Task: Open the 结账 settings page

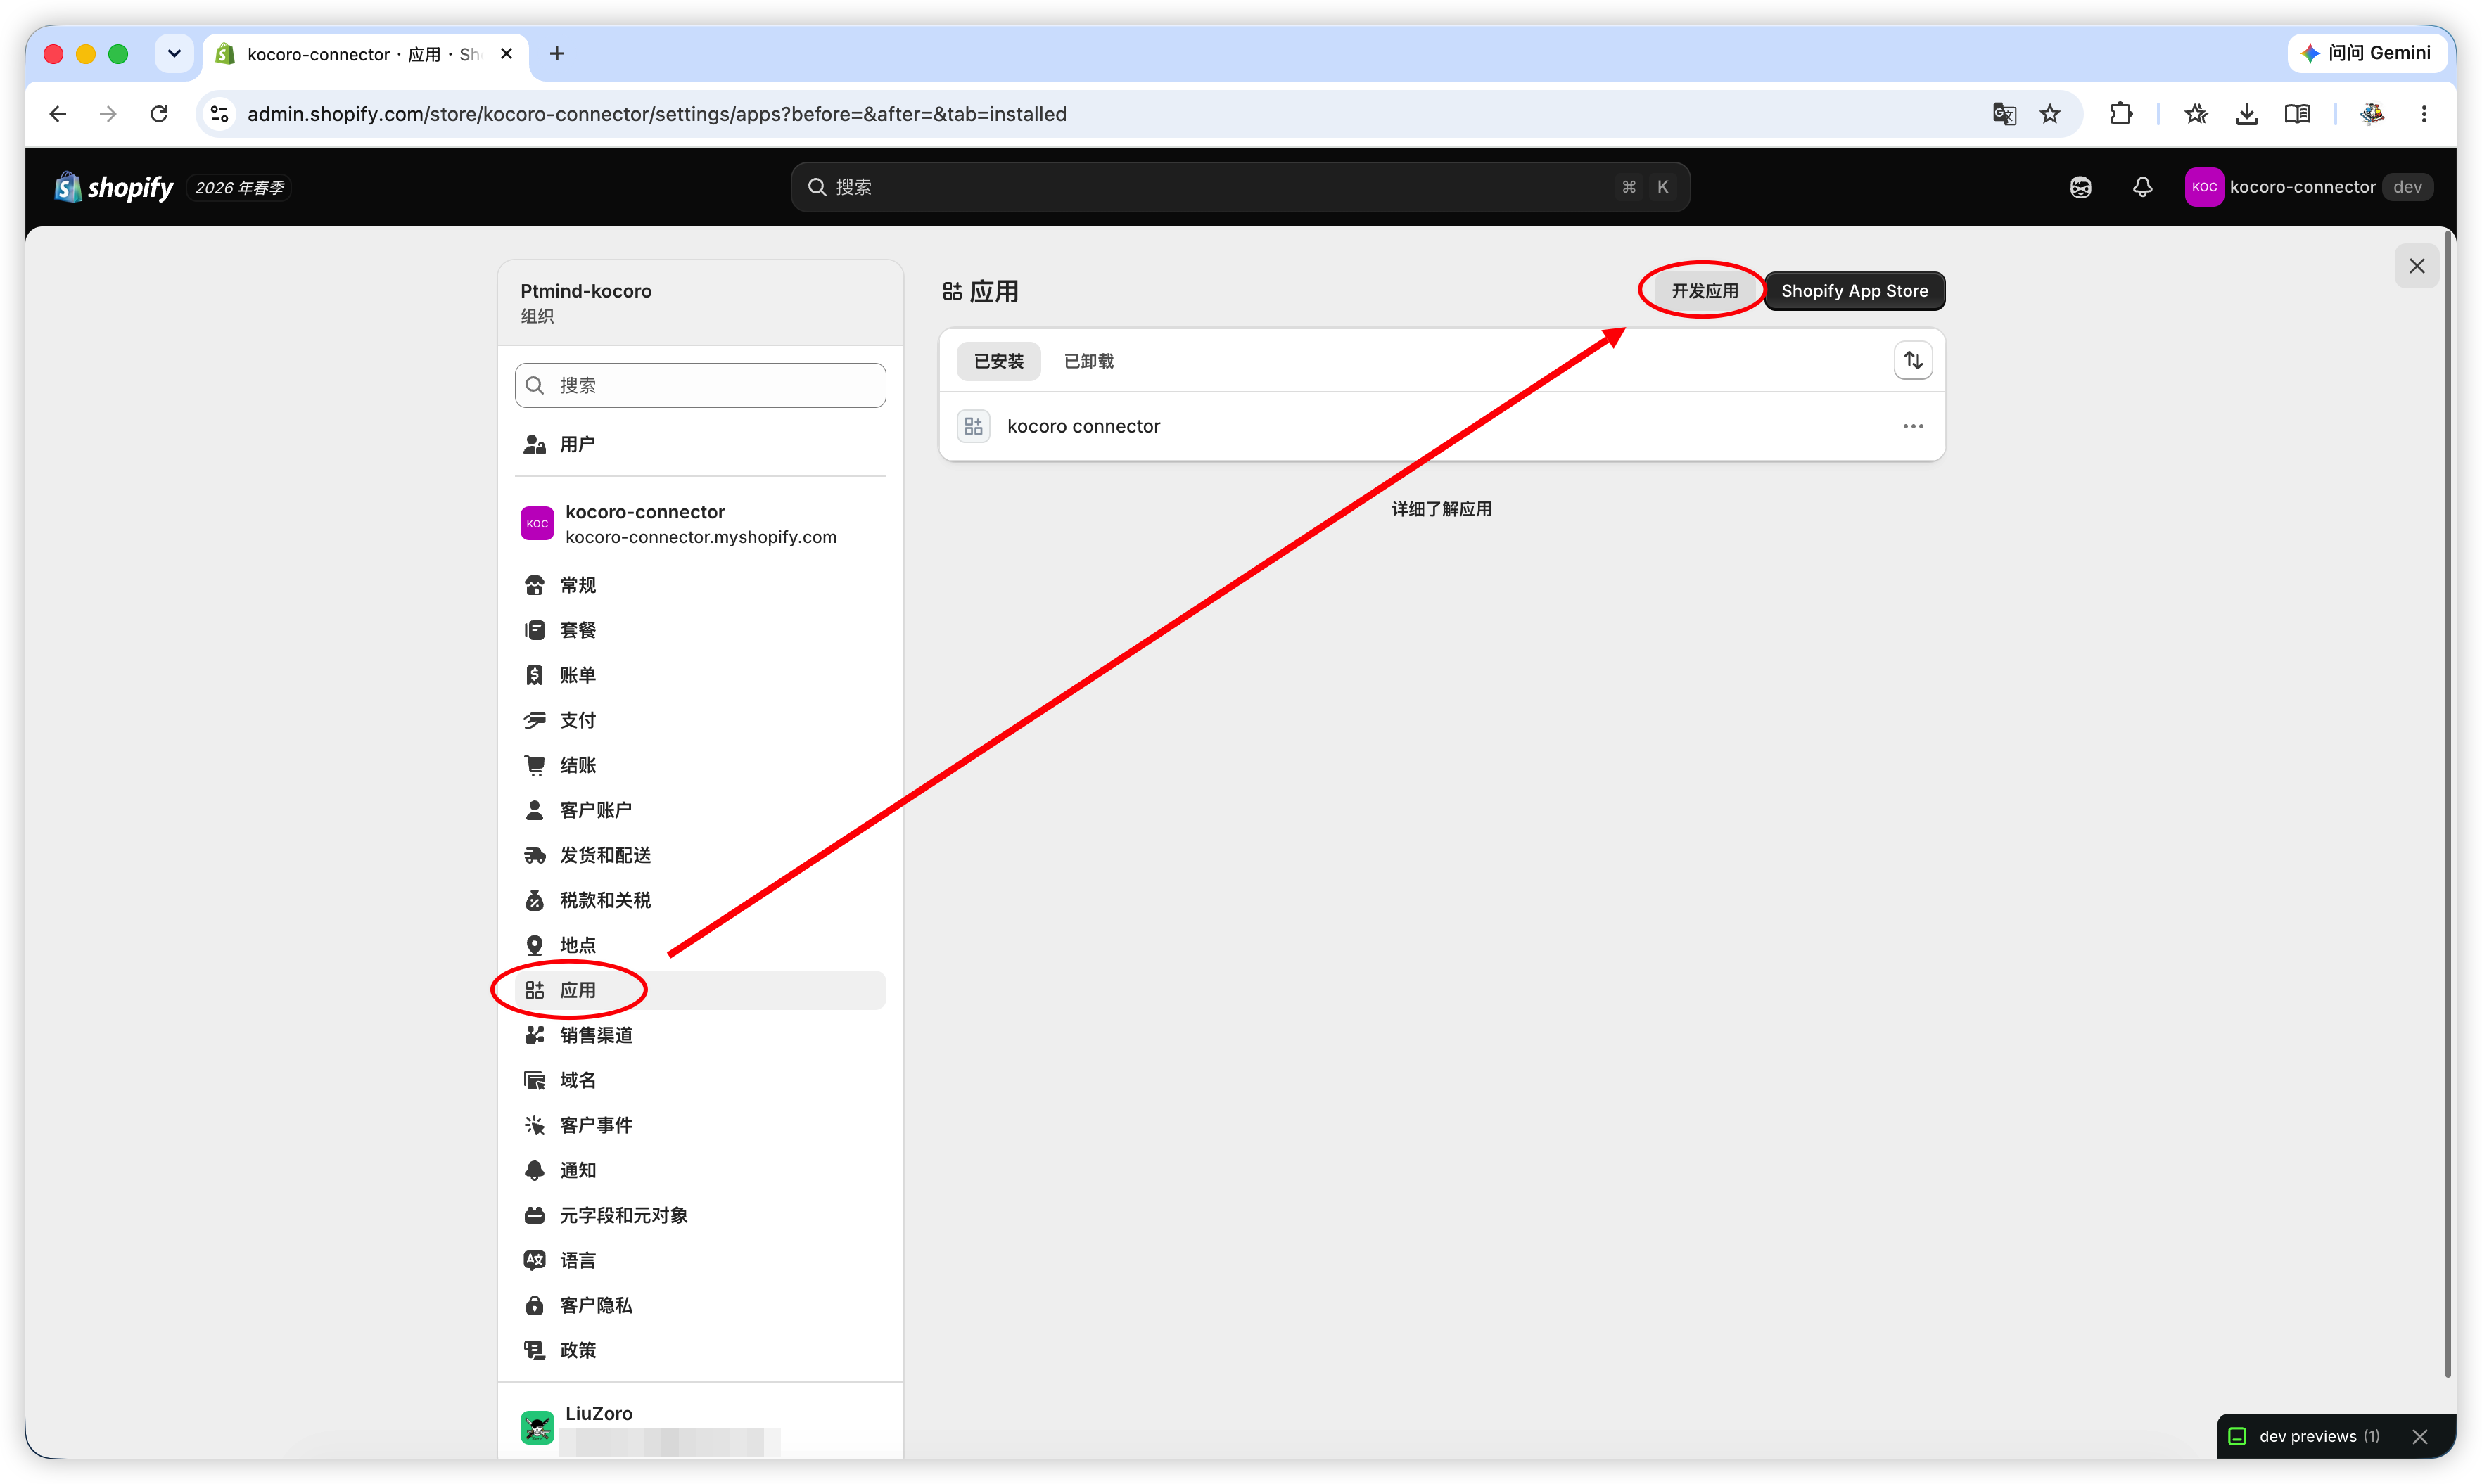Action: [700, 765]
